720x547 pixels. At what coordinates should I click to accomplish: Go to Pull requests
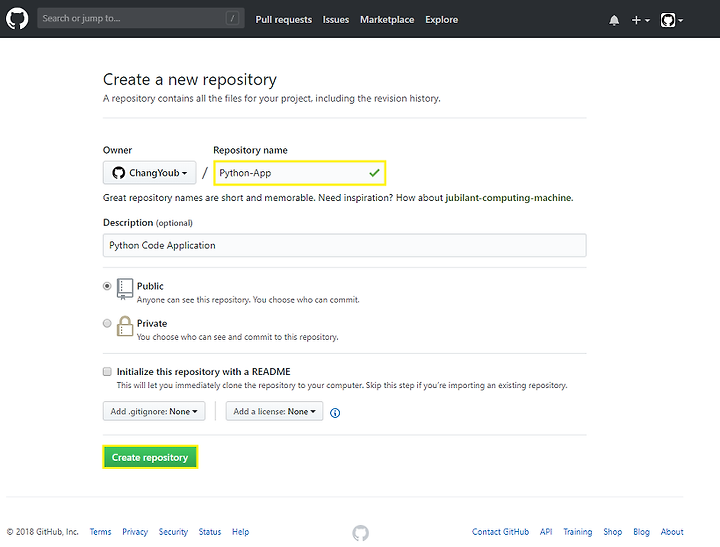pyautogui.click(x=283, y=20)
